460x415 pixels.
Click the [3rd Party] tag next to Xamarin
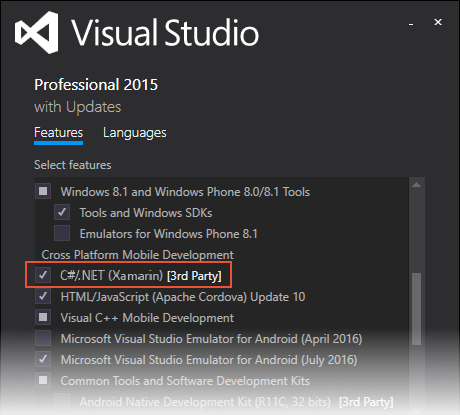(194, 276)
